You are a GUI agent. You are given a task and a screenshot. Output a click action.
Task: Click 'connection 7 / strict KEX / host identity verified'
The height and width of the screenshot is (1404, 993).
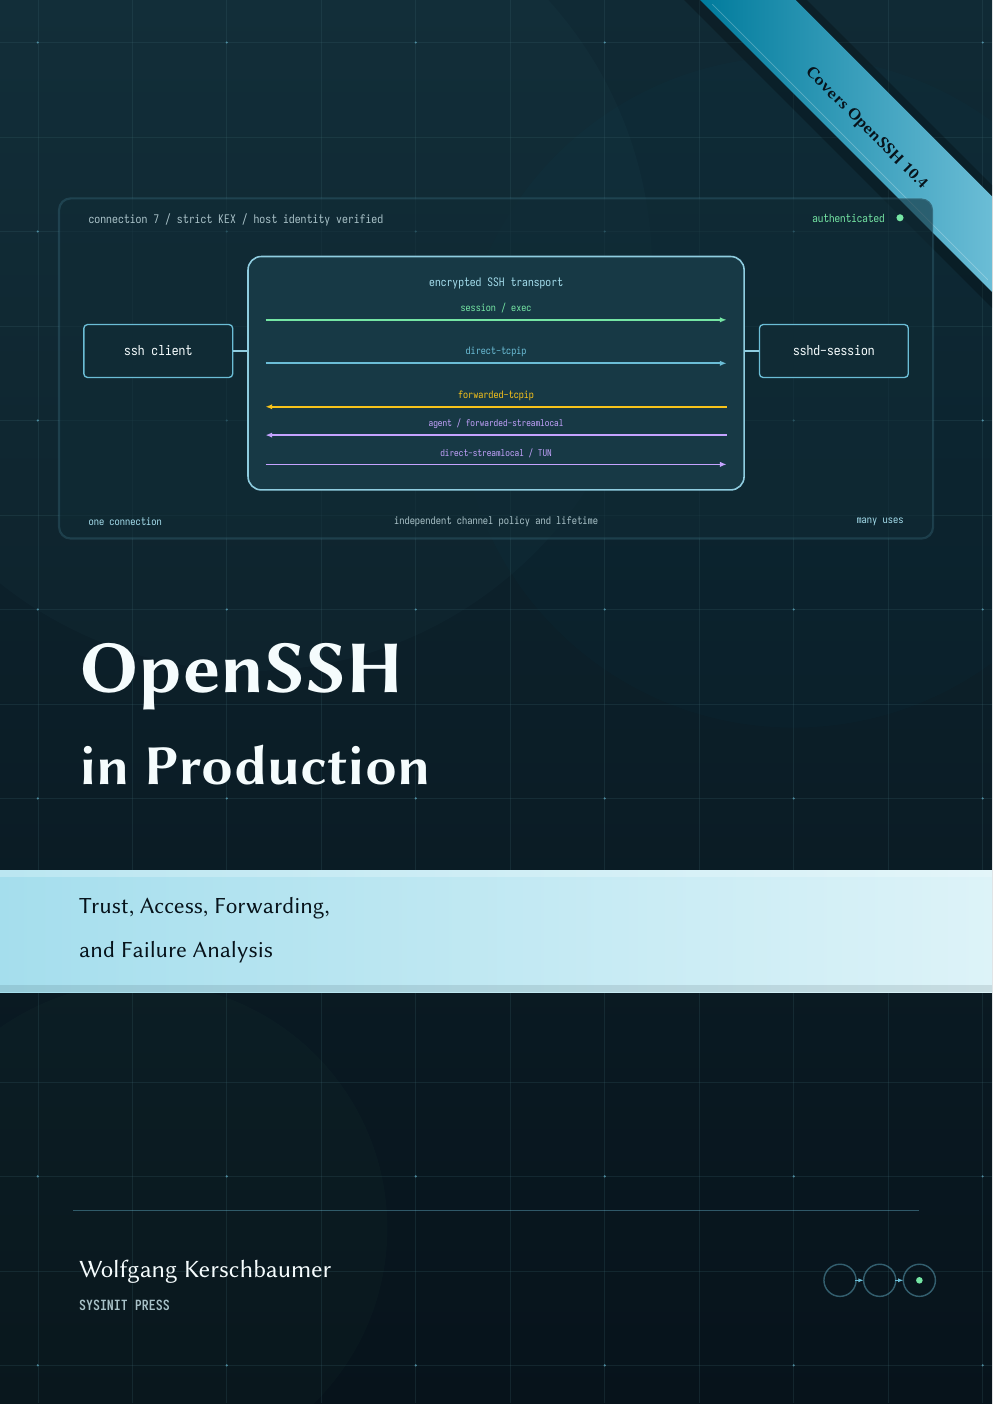coord(236,219)
